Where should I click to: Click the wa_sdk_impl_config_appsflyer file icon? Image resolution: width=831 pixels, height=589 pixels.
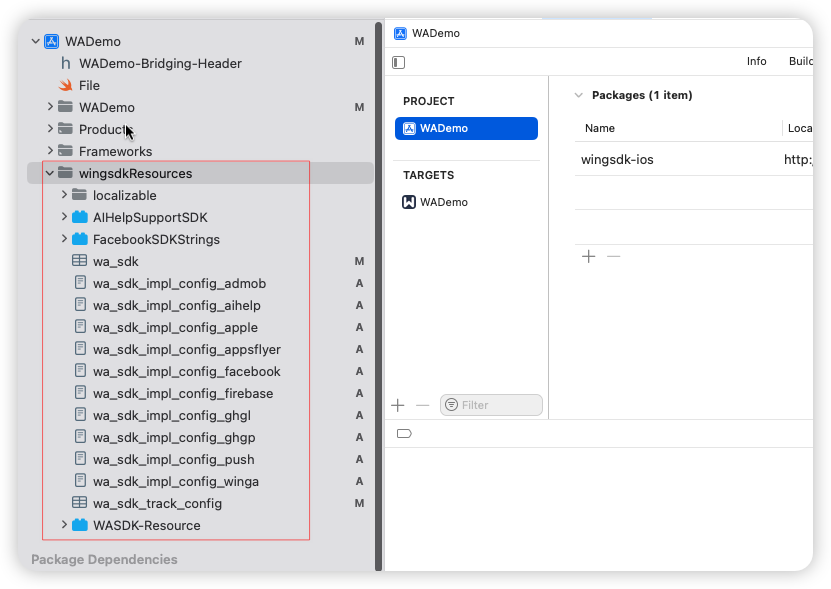80,349
